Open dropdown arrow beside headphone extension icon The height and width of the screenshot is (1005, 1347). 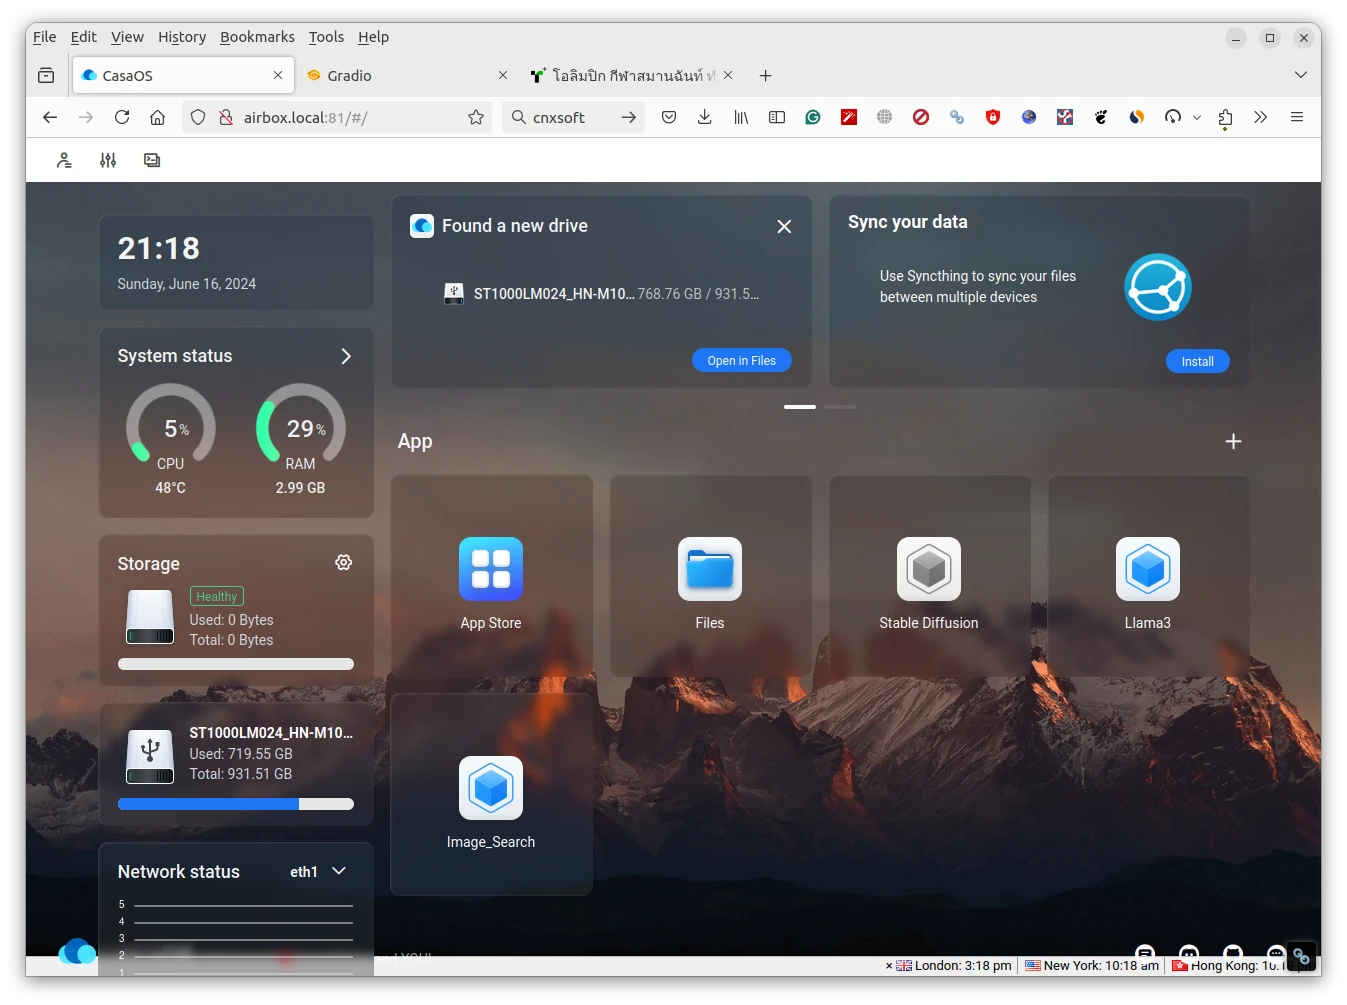1197,117
